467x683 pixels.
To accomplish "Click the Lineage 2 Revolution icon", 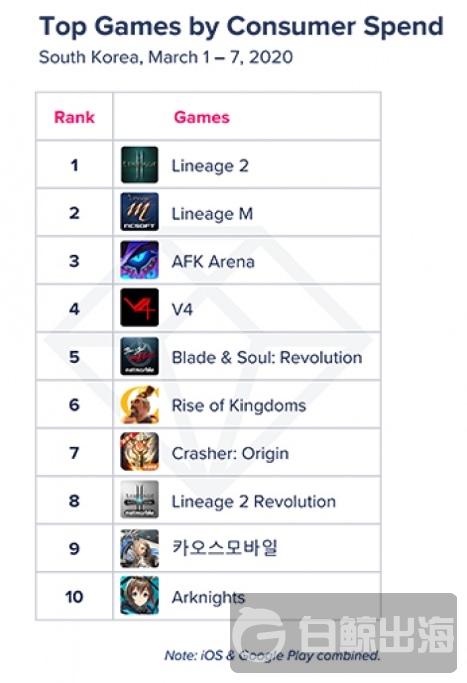I will pos(139,500).
